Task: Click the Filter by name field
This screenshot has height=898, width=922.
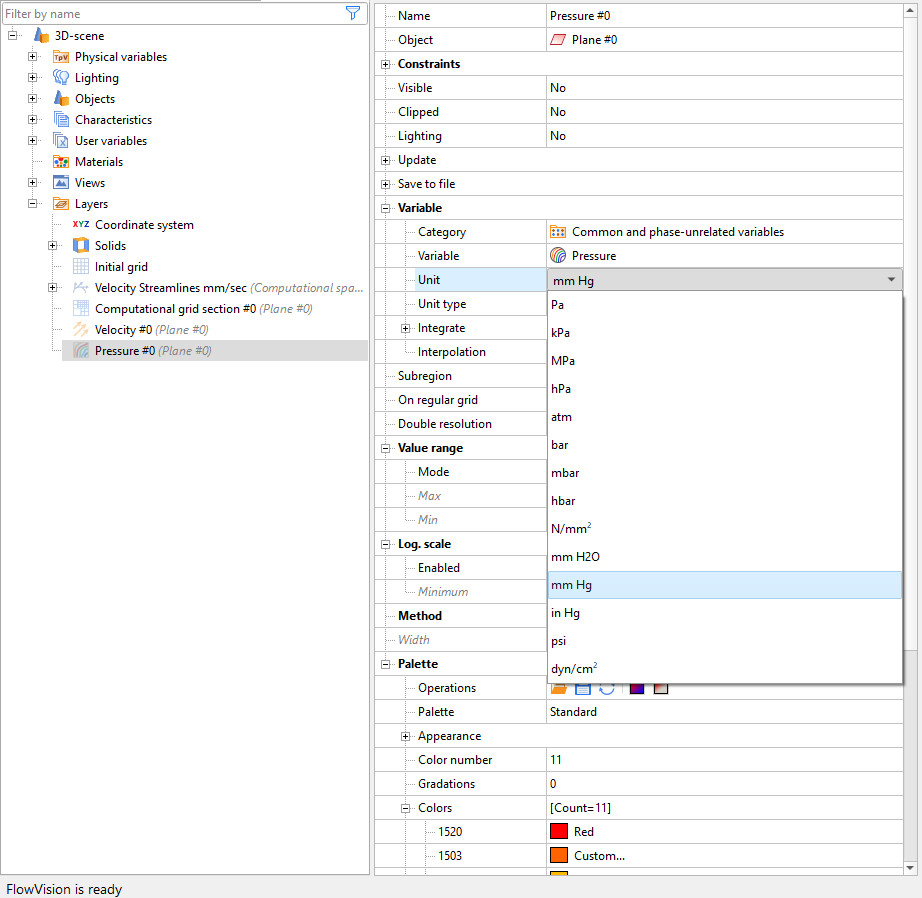Action: [170, 14]
